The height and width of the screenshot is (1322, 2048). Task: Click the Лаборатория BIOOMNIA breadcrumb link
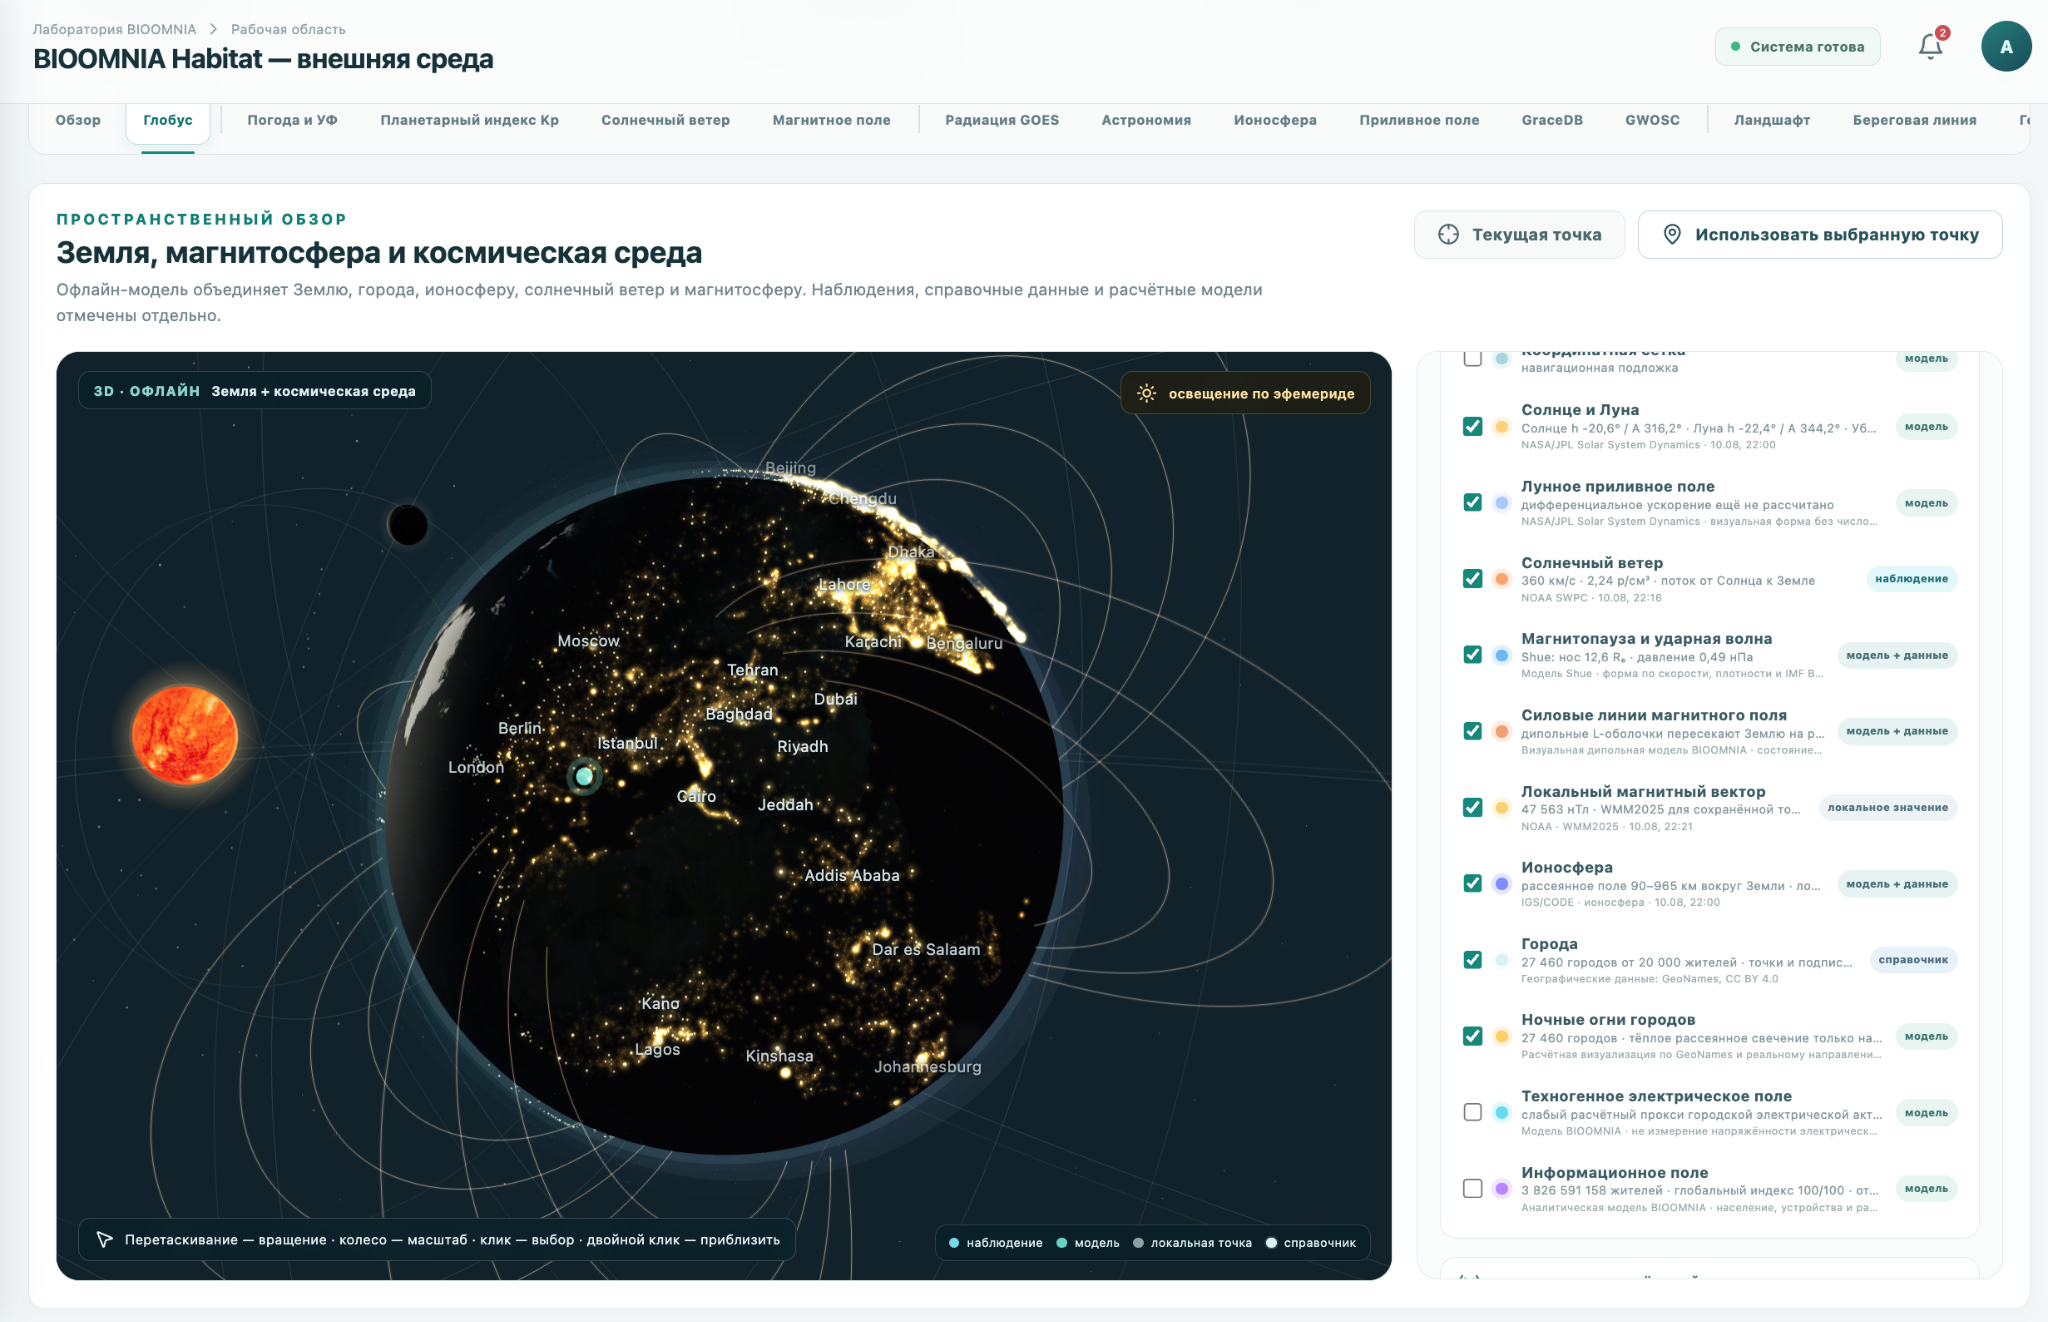[x=114, y=29]
